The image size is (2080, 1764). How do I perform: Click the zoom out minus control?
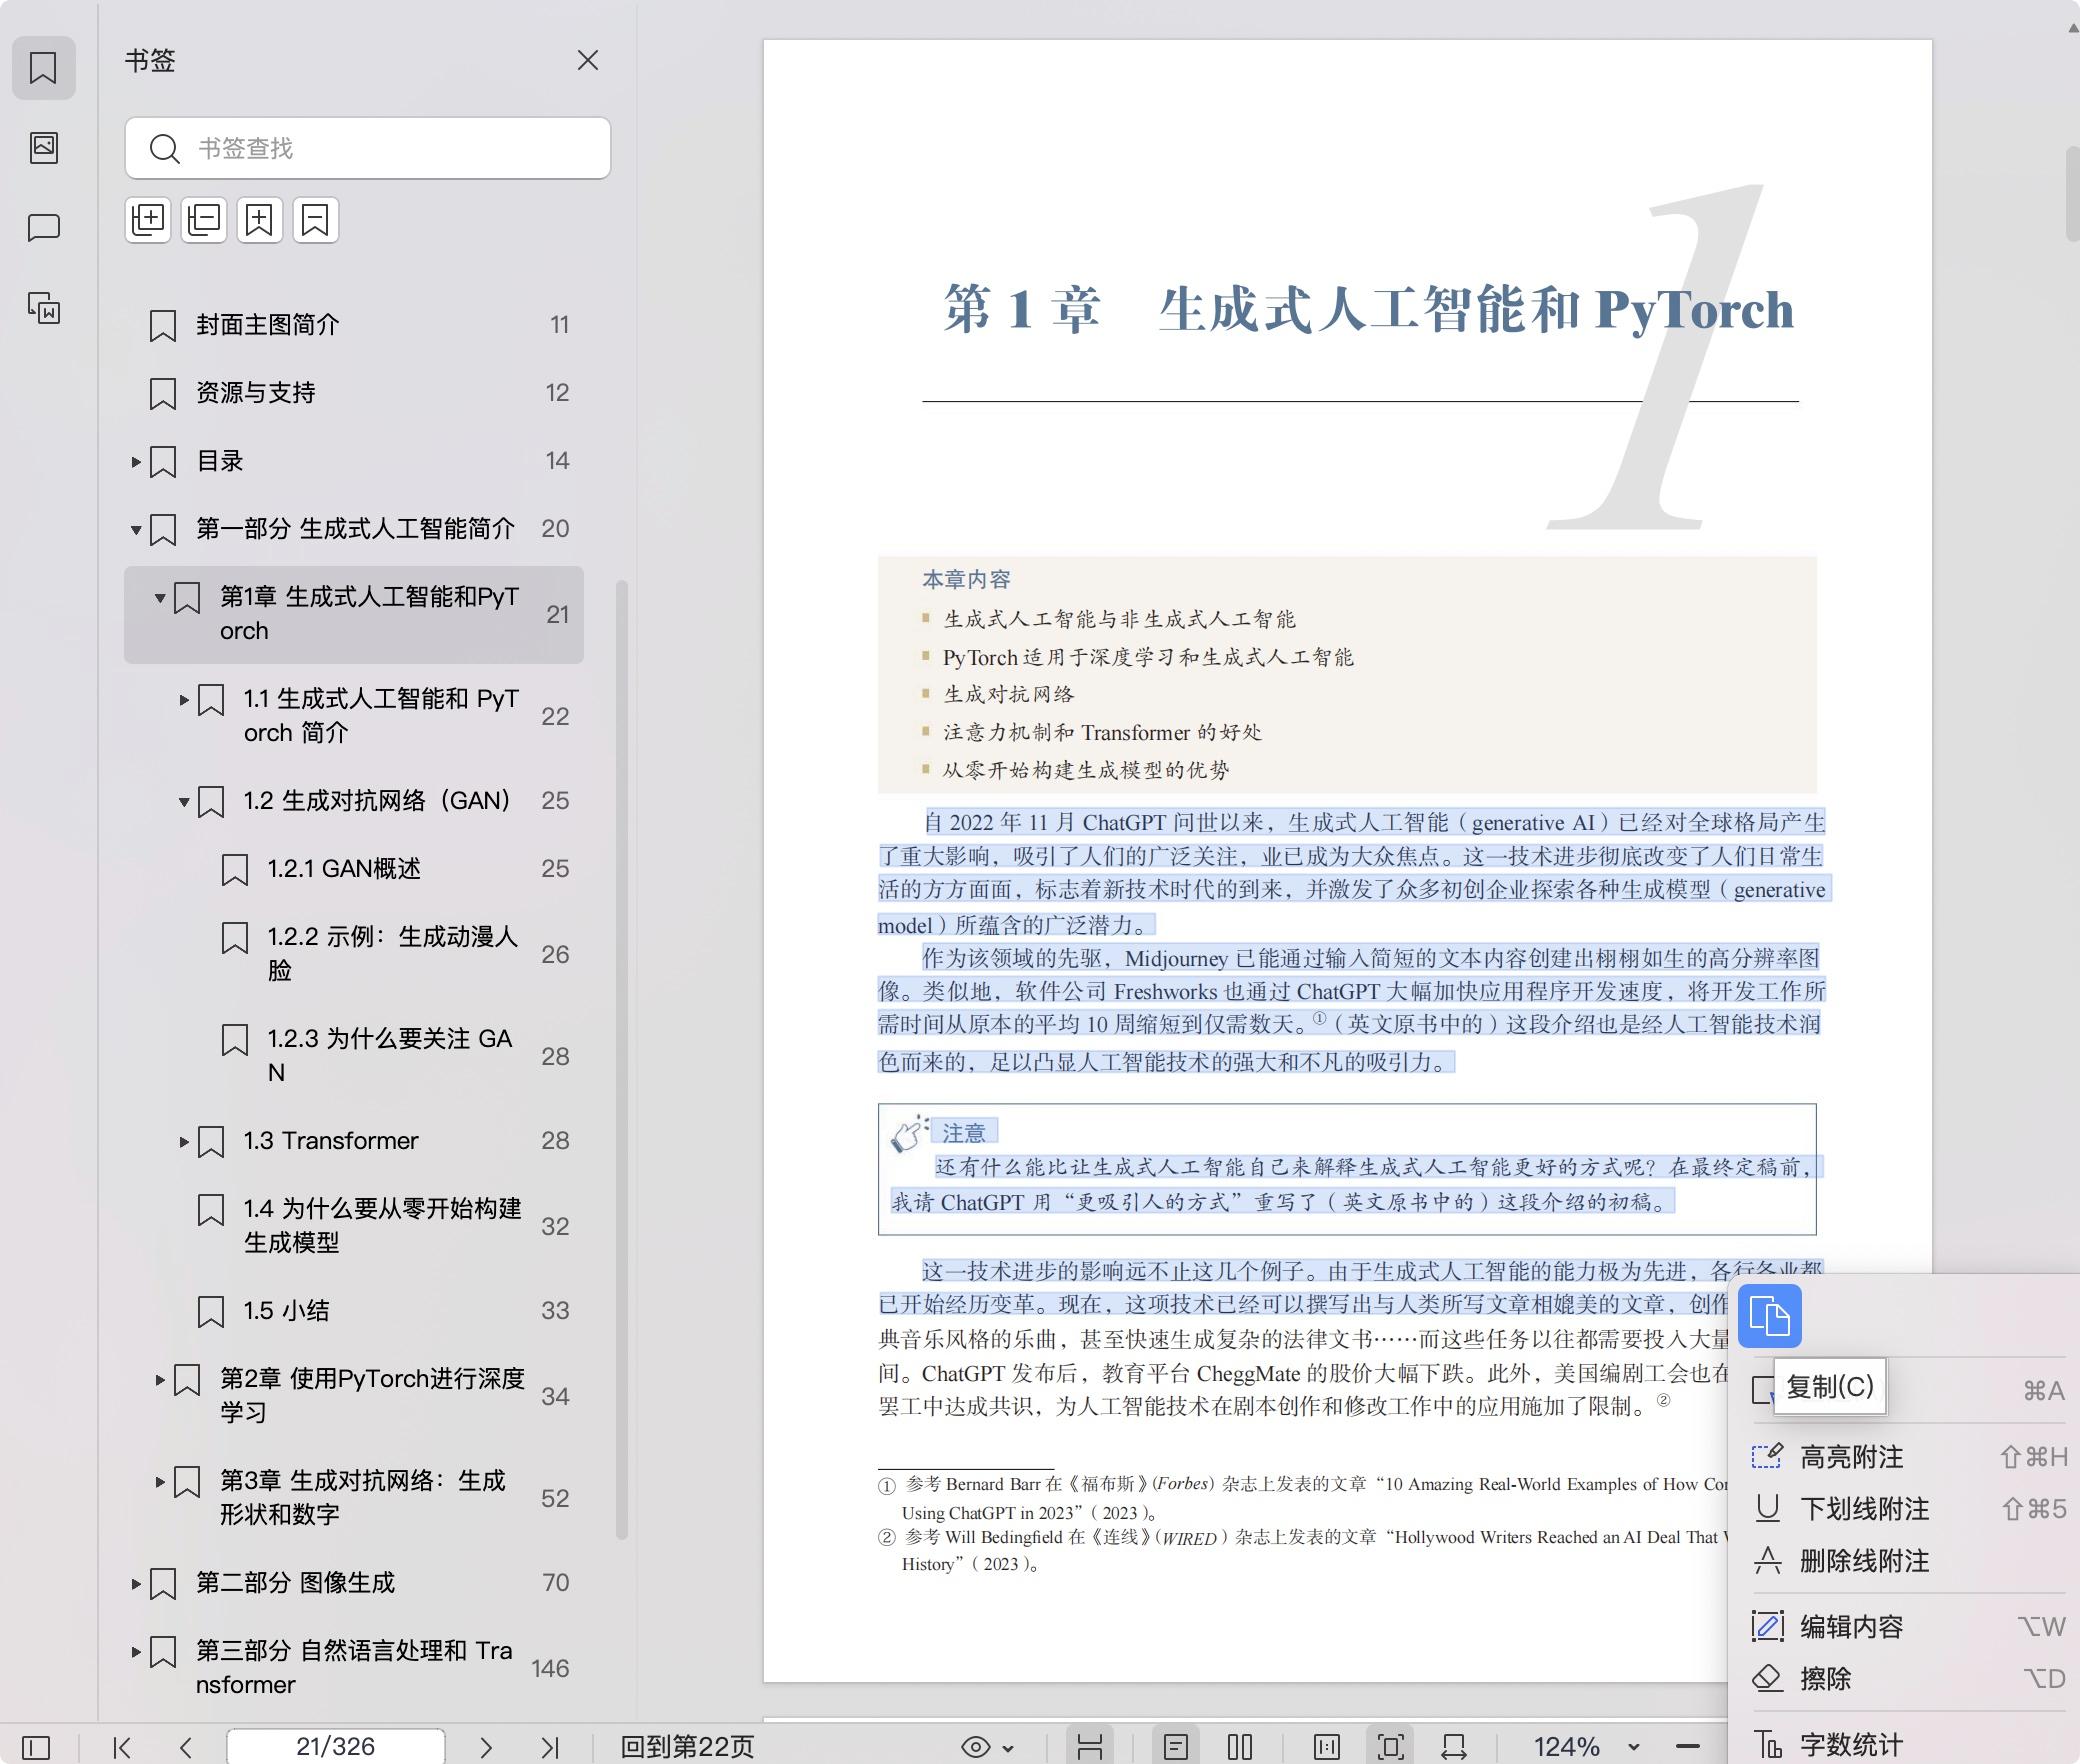(x=1688, y=1747)
